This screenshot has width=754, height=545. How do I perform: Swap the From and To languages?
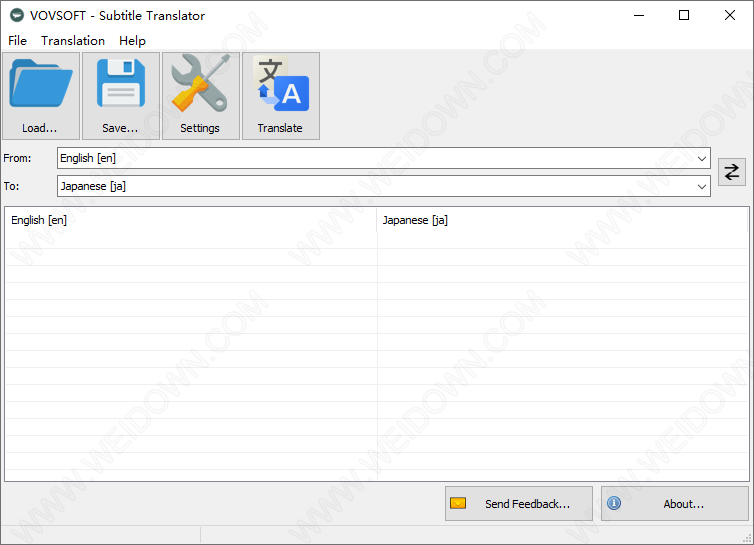pyautogui.click(x=731, y=172)
